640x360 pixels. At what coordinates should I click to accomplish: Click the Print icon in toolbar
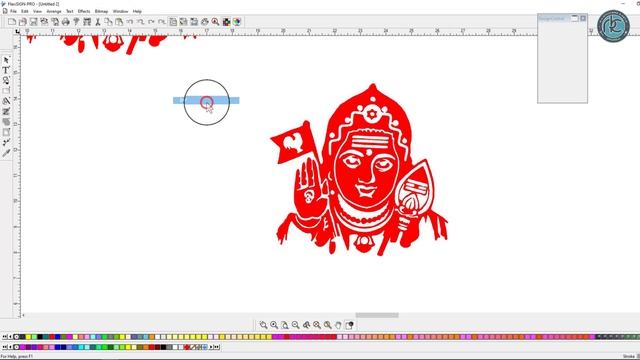click(65, 22)
